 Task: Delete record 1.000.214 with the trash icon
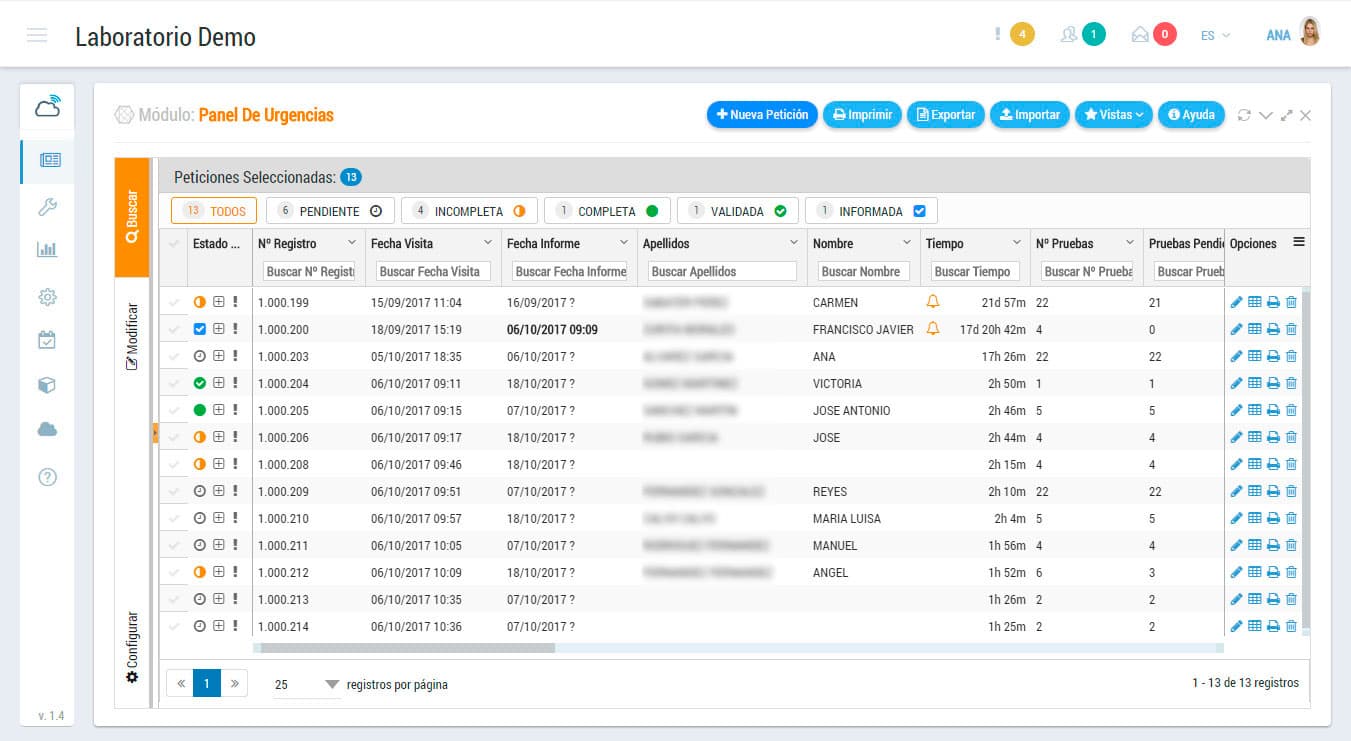[1291, 626]
